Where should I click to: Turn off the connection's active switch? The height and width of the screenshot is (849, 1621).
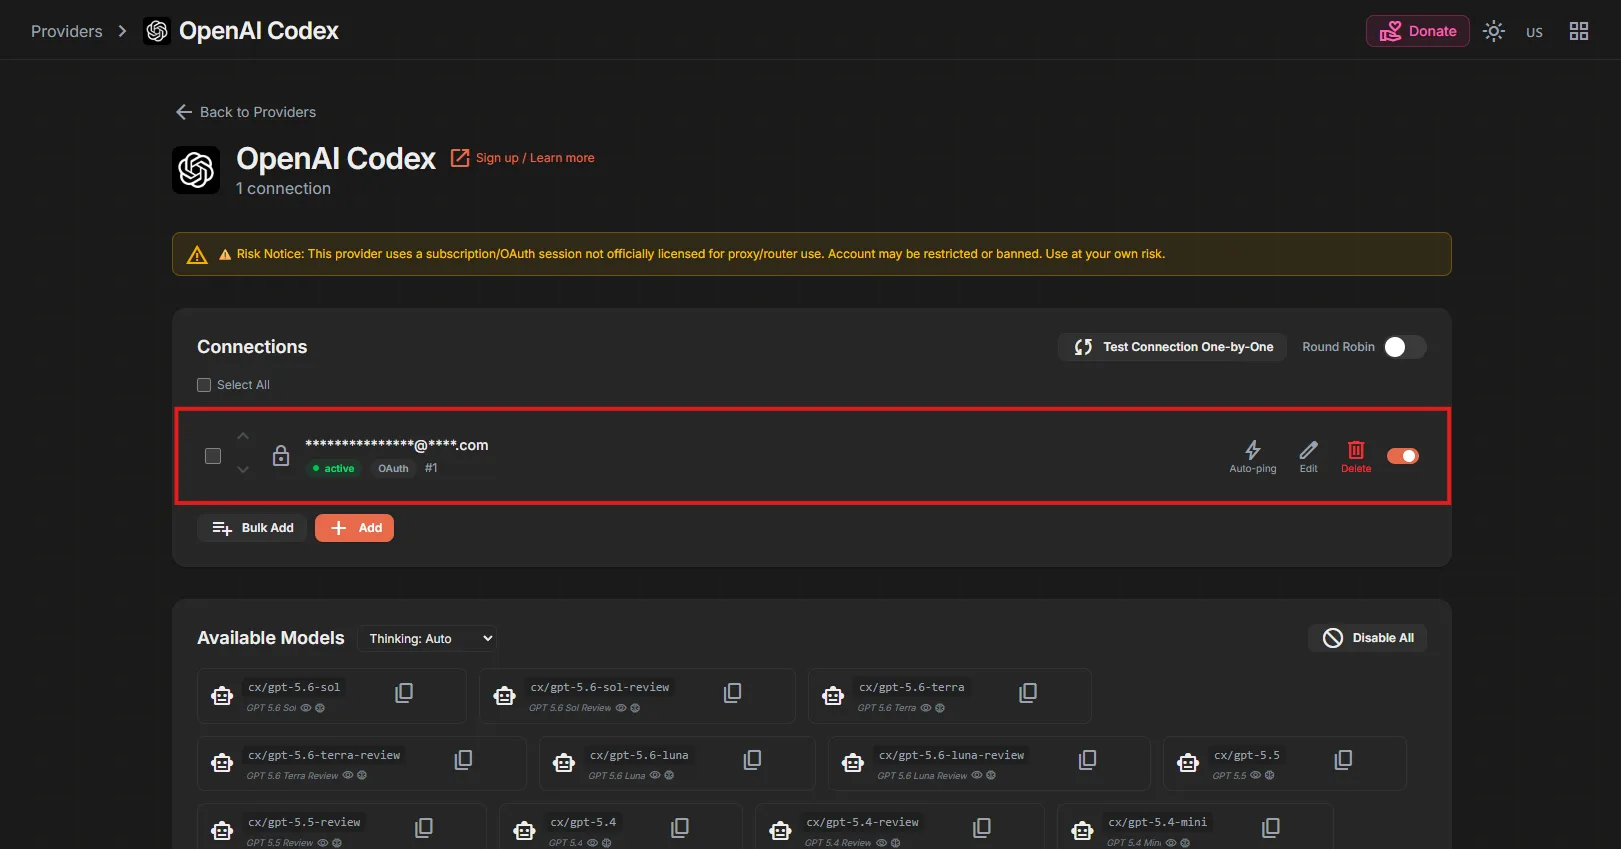click(1403, 456)
